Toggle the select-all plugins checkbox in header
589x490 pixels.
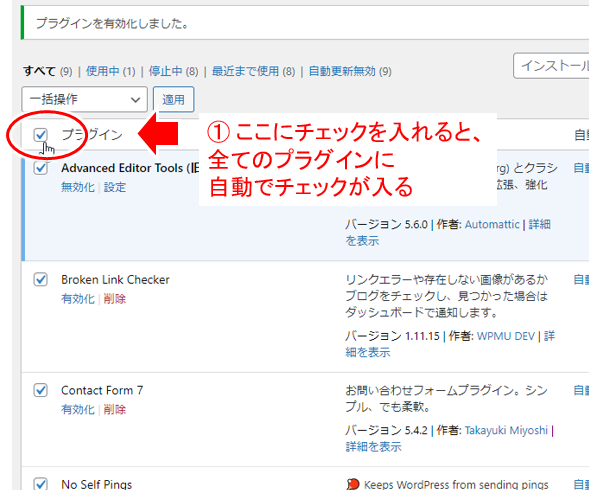40,135
